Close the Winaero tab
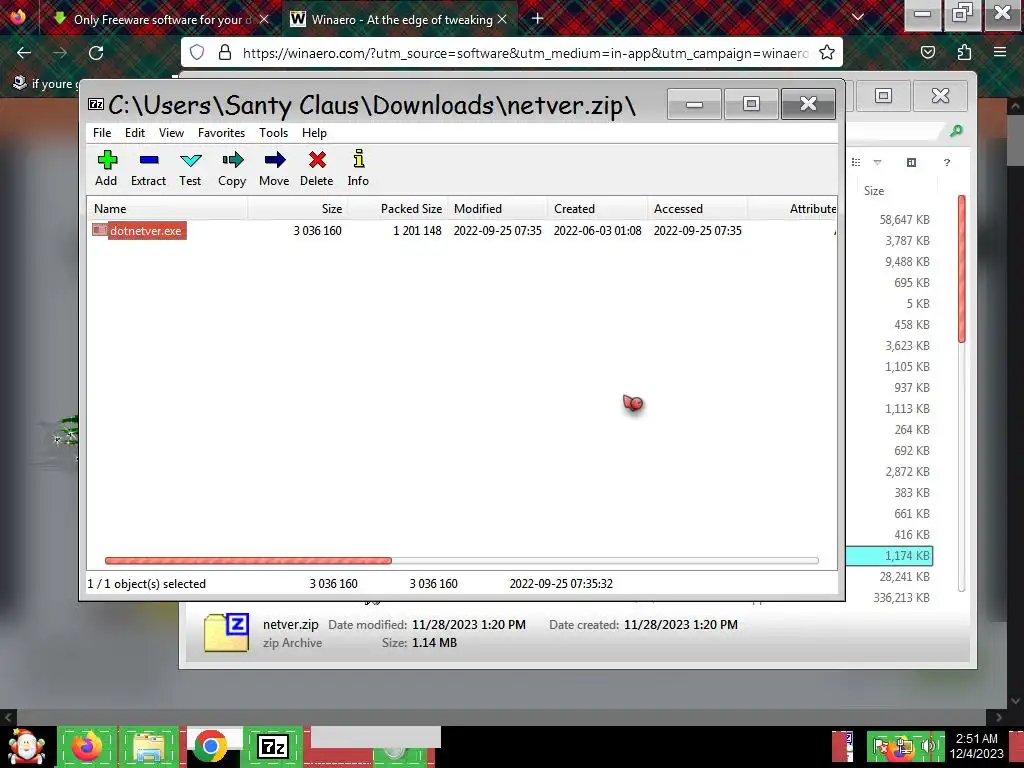 [502, 19]
